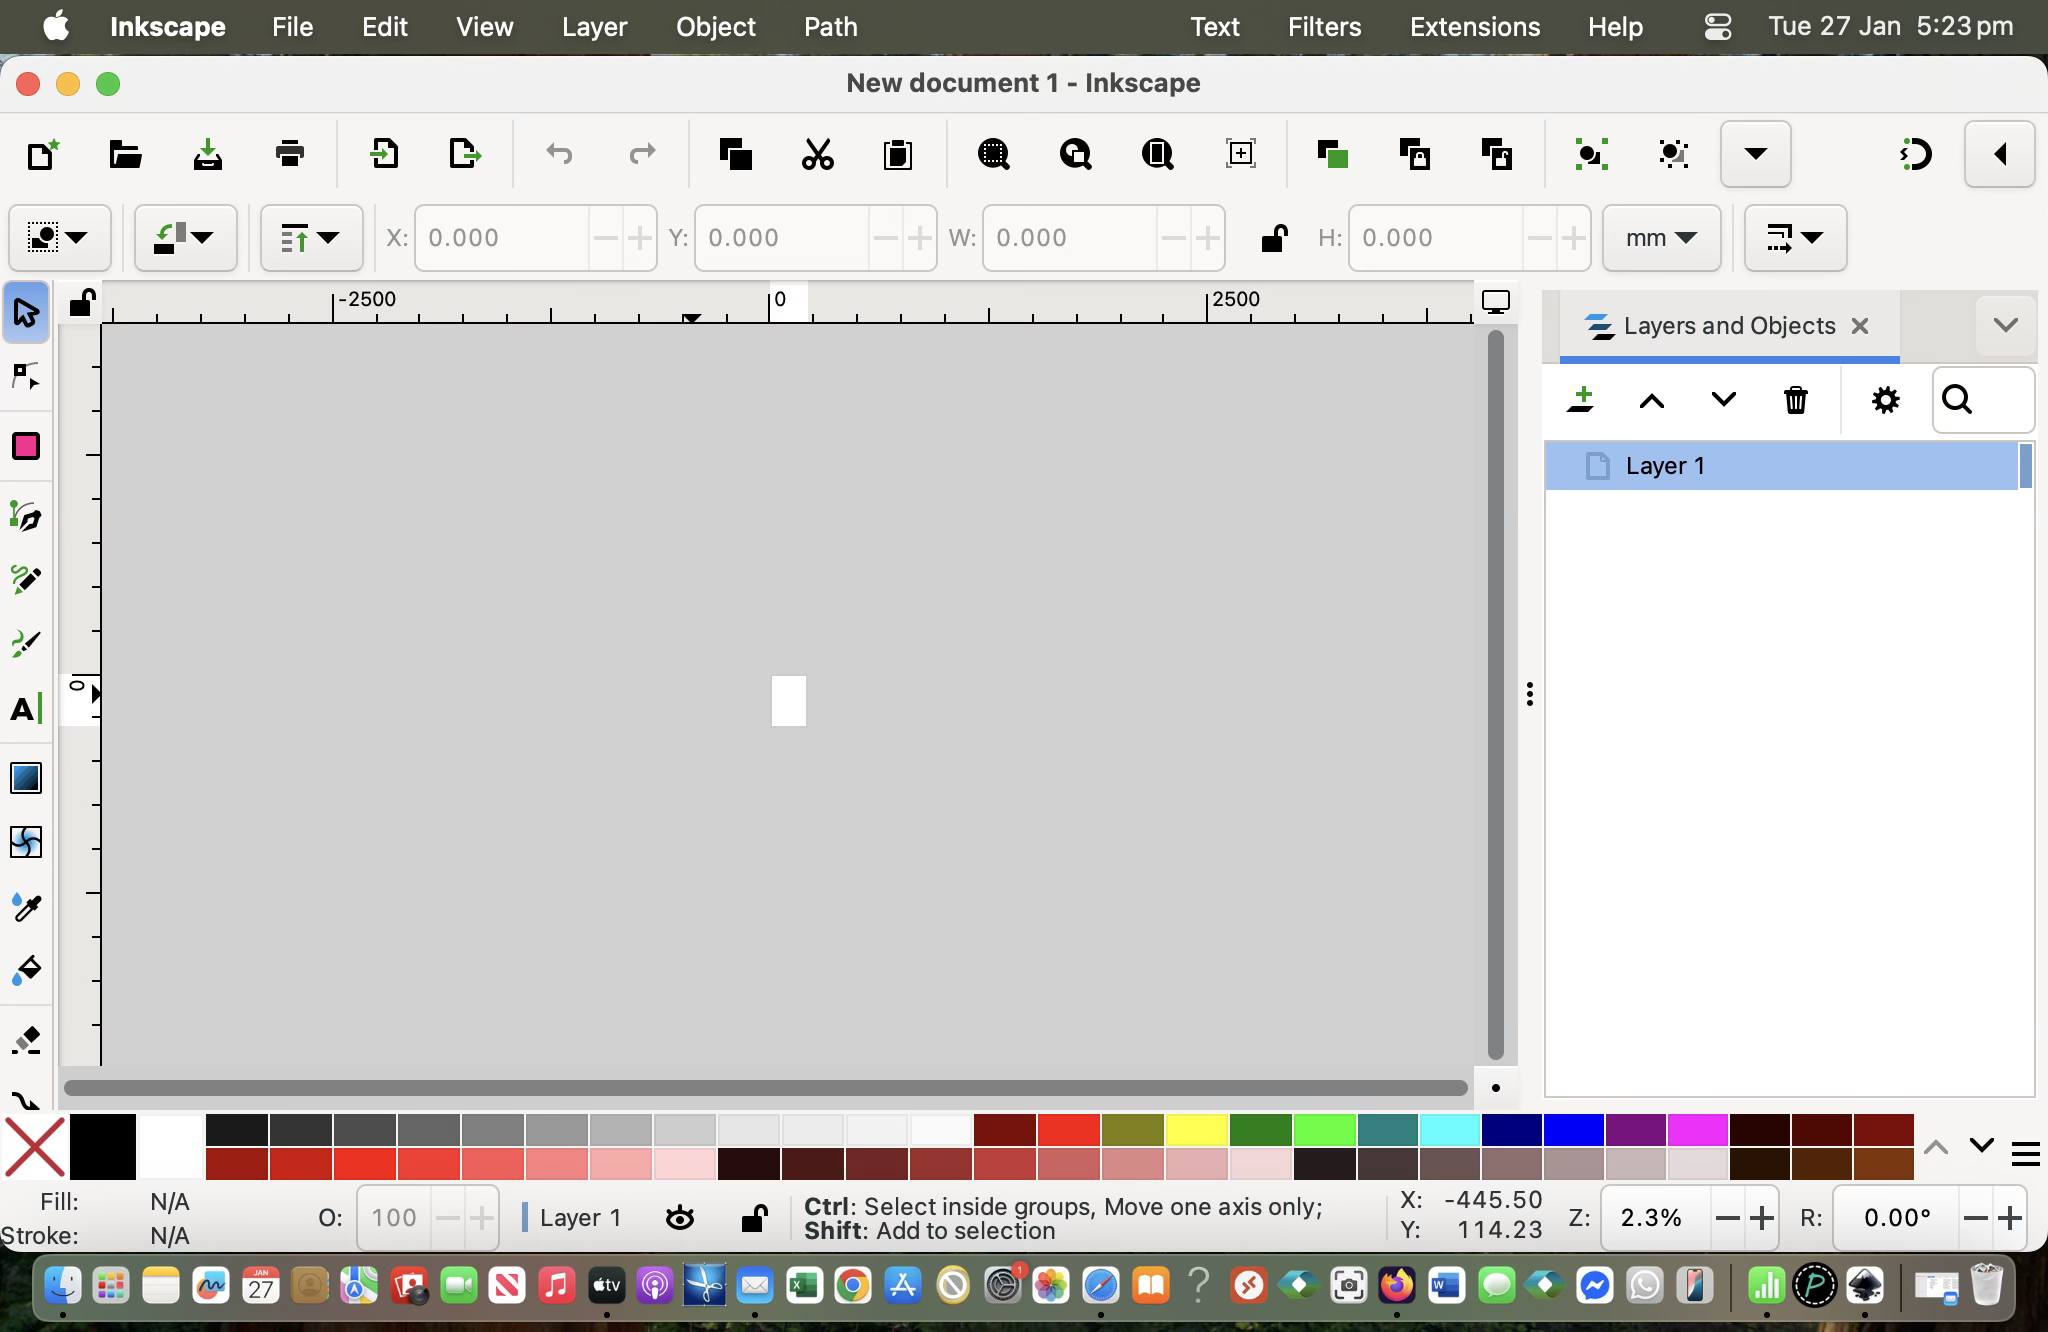Select the Calligraphy tool
The width and height of the screenshot is (2048, 1332).
[x=26, y=643]
